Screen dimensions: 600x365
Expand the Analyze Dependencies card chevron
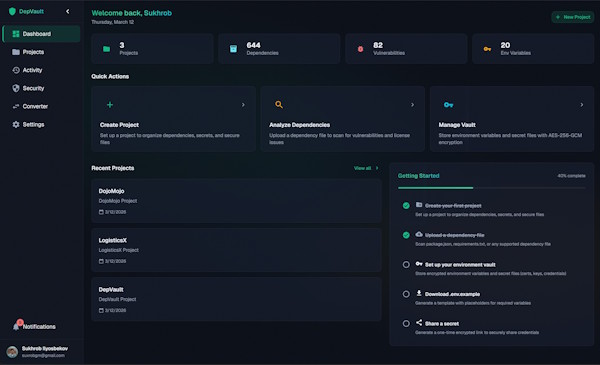[x=412, y=105]
